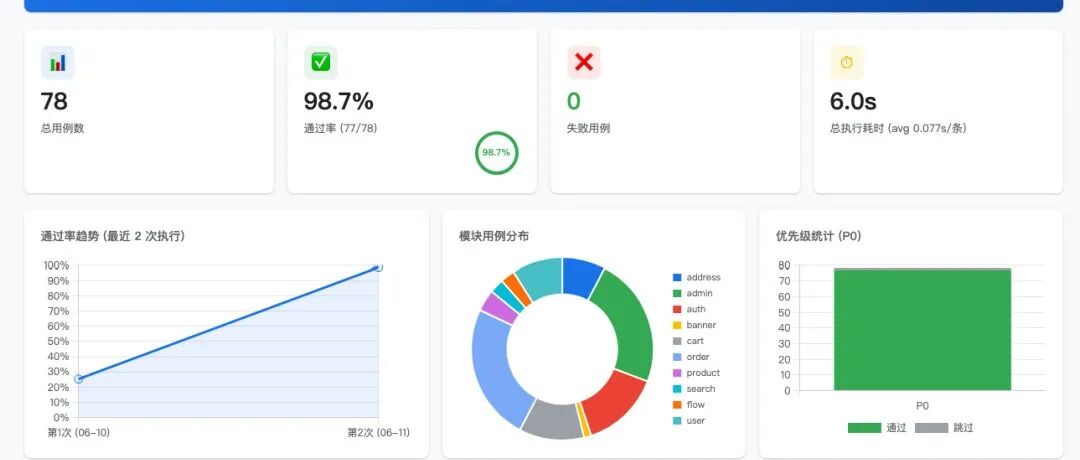Toggle the product legend entry

696,373
